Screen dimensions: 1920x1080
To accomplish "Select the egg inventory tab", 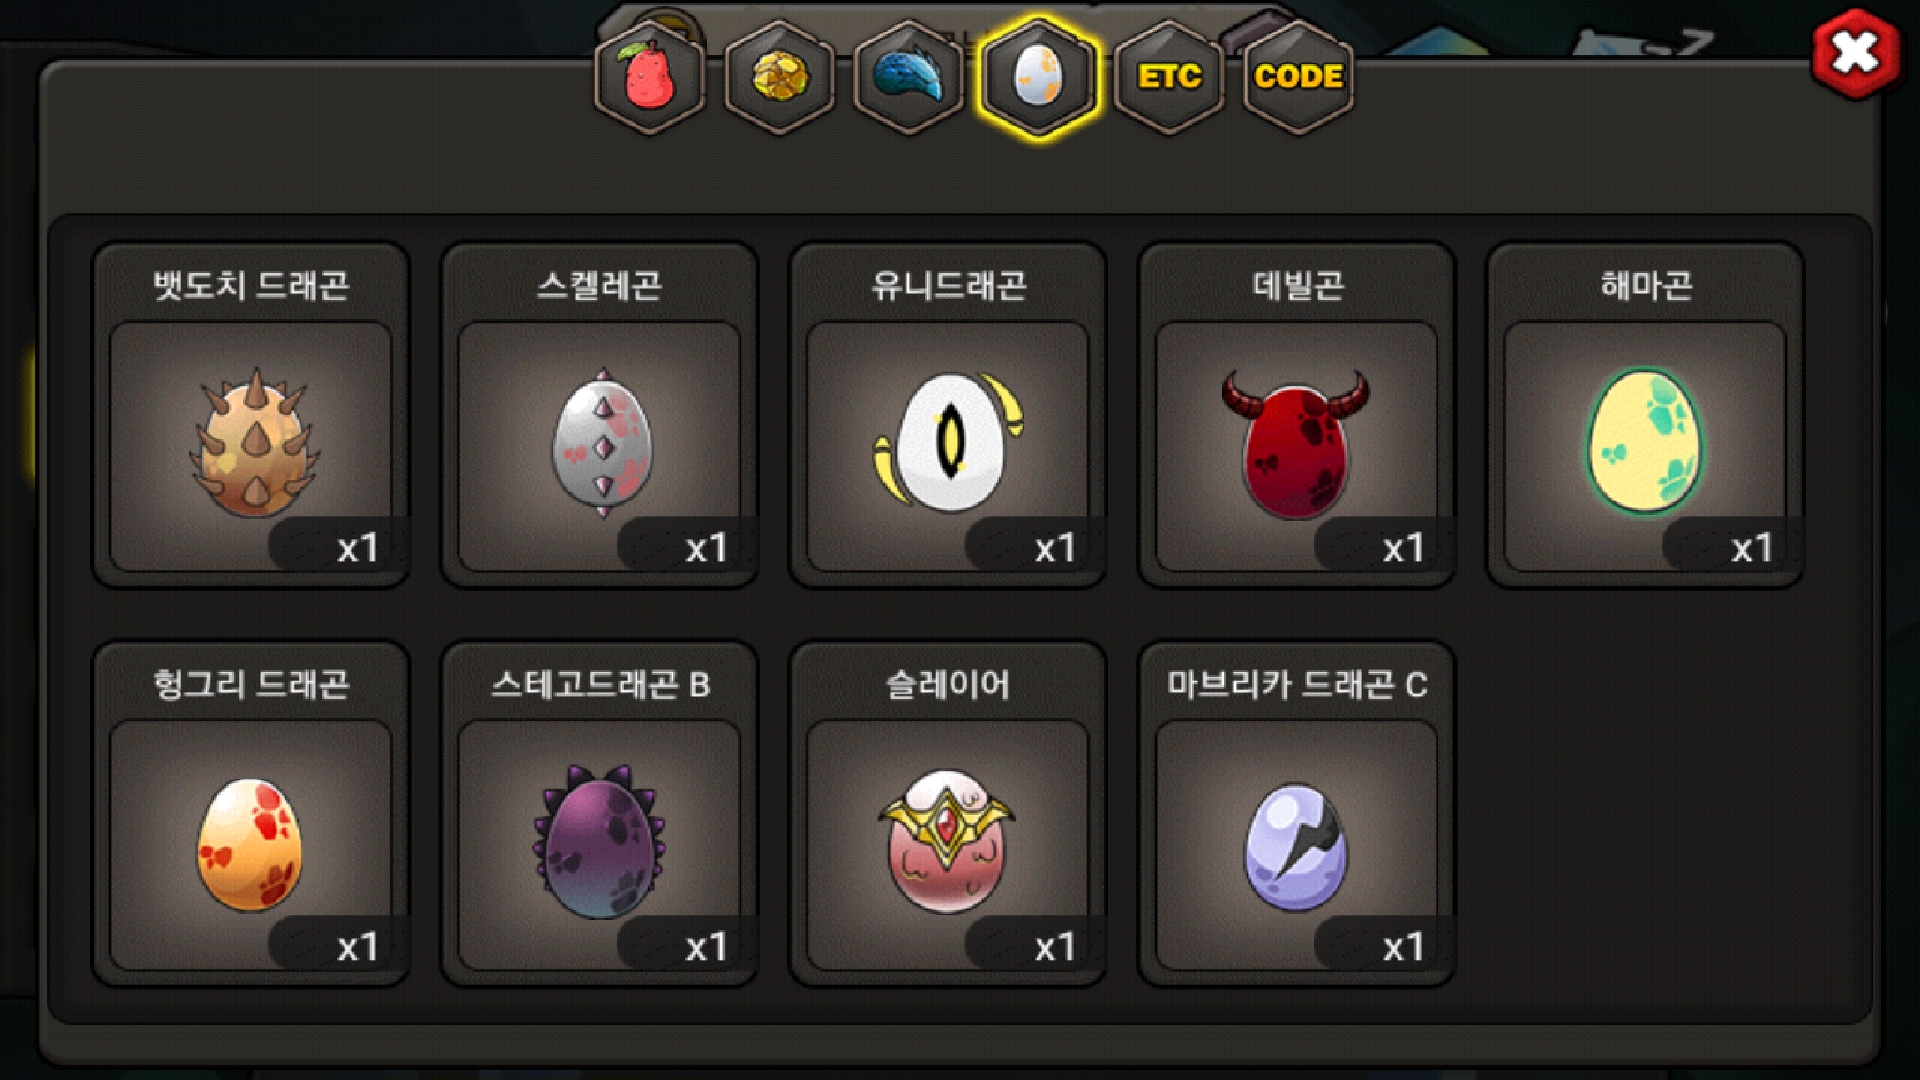I will pos(1038,77).
